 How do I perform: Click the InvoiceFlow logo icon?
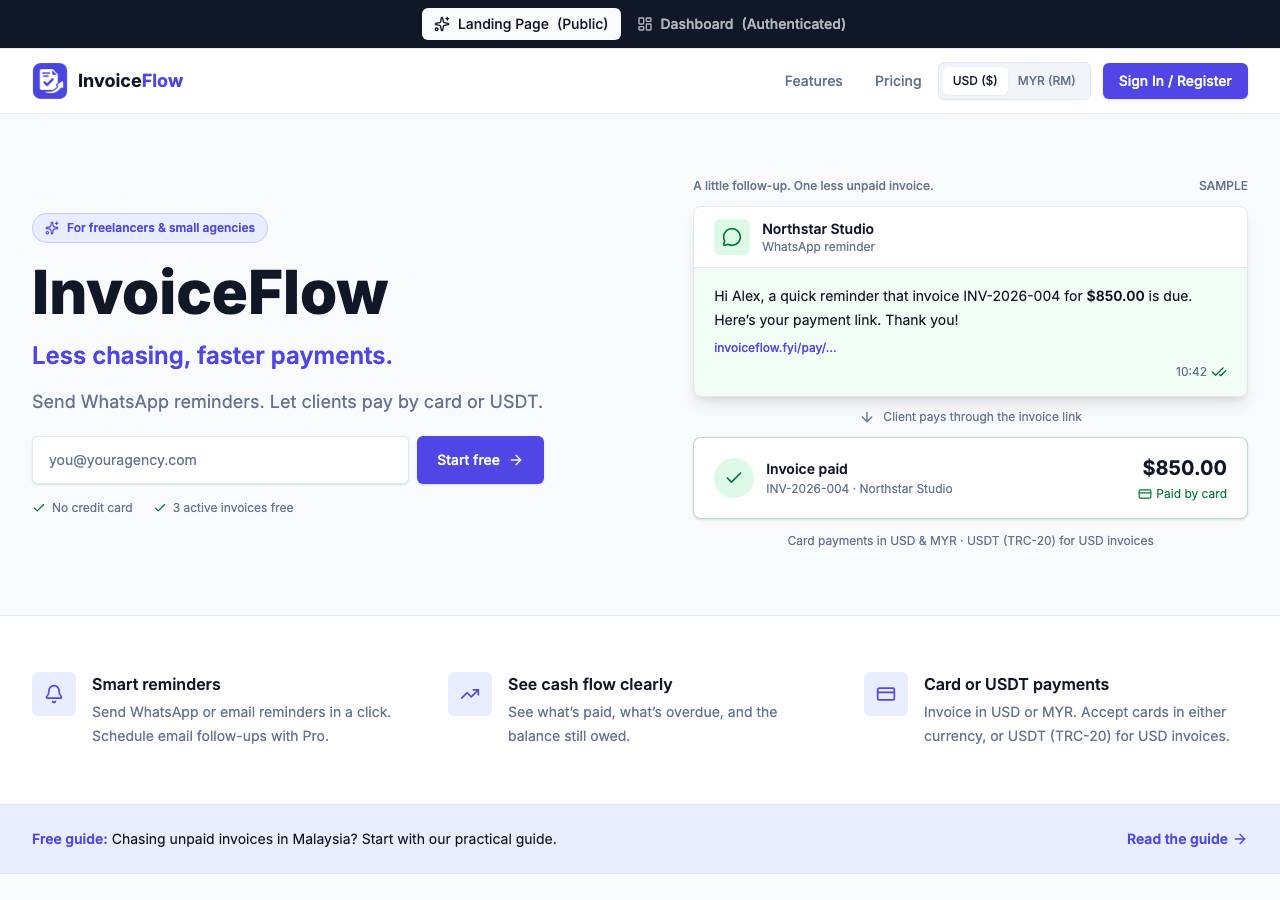[x=50, y=81]
